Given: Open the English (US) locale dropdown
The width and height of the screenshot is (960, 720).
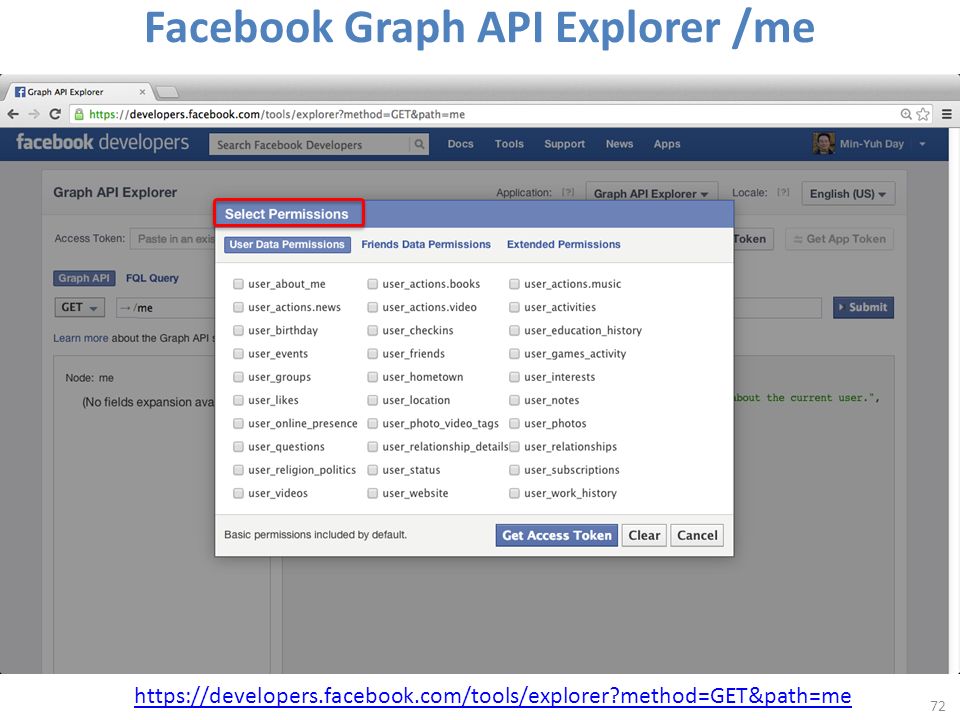Looking at the screenshot, I should 848,193.
